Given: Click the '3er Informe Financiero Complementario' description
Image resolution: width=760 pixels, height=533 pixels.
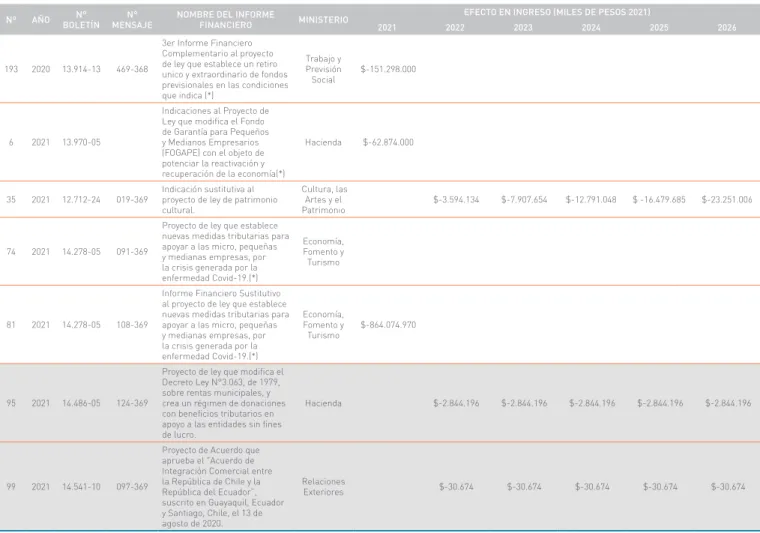Looking at the screenshot, I should tap(225, 69).
